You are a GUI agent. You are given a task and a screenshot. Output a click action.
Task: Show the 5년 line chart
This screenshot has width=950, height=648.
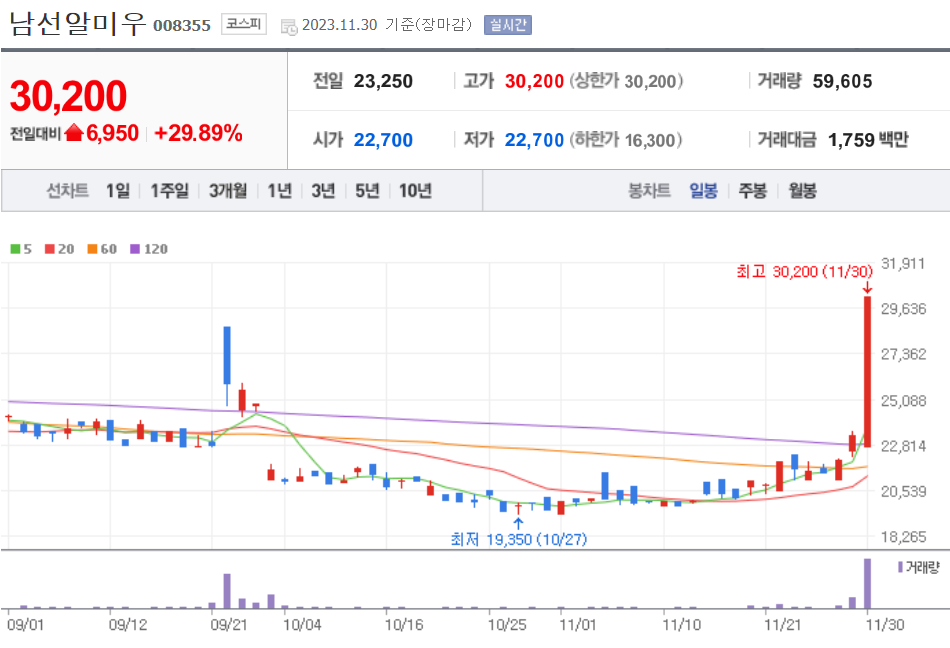coord(367,191)
